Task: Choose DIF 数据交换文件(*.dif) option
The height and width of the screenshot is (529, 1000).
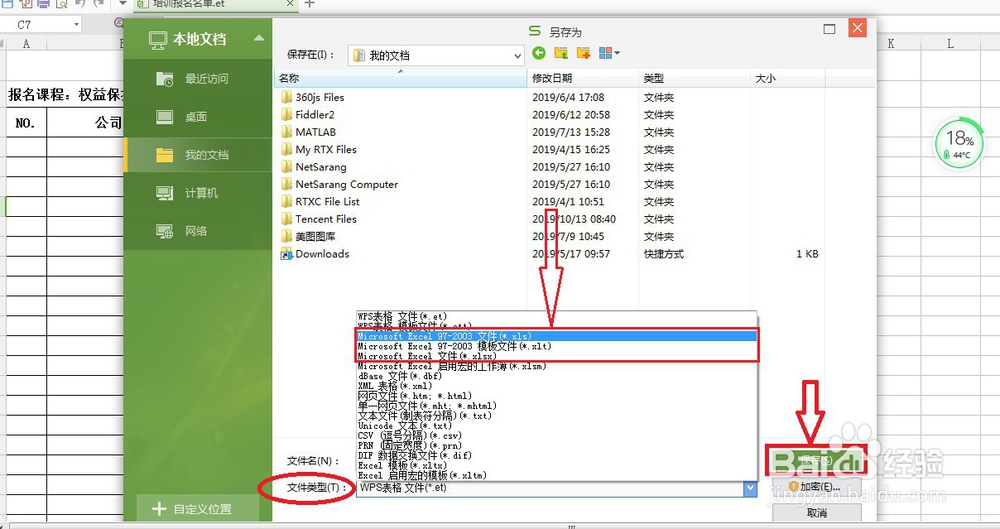Action: click(x=556, y=456)
